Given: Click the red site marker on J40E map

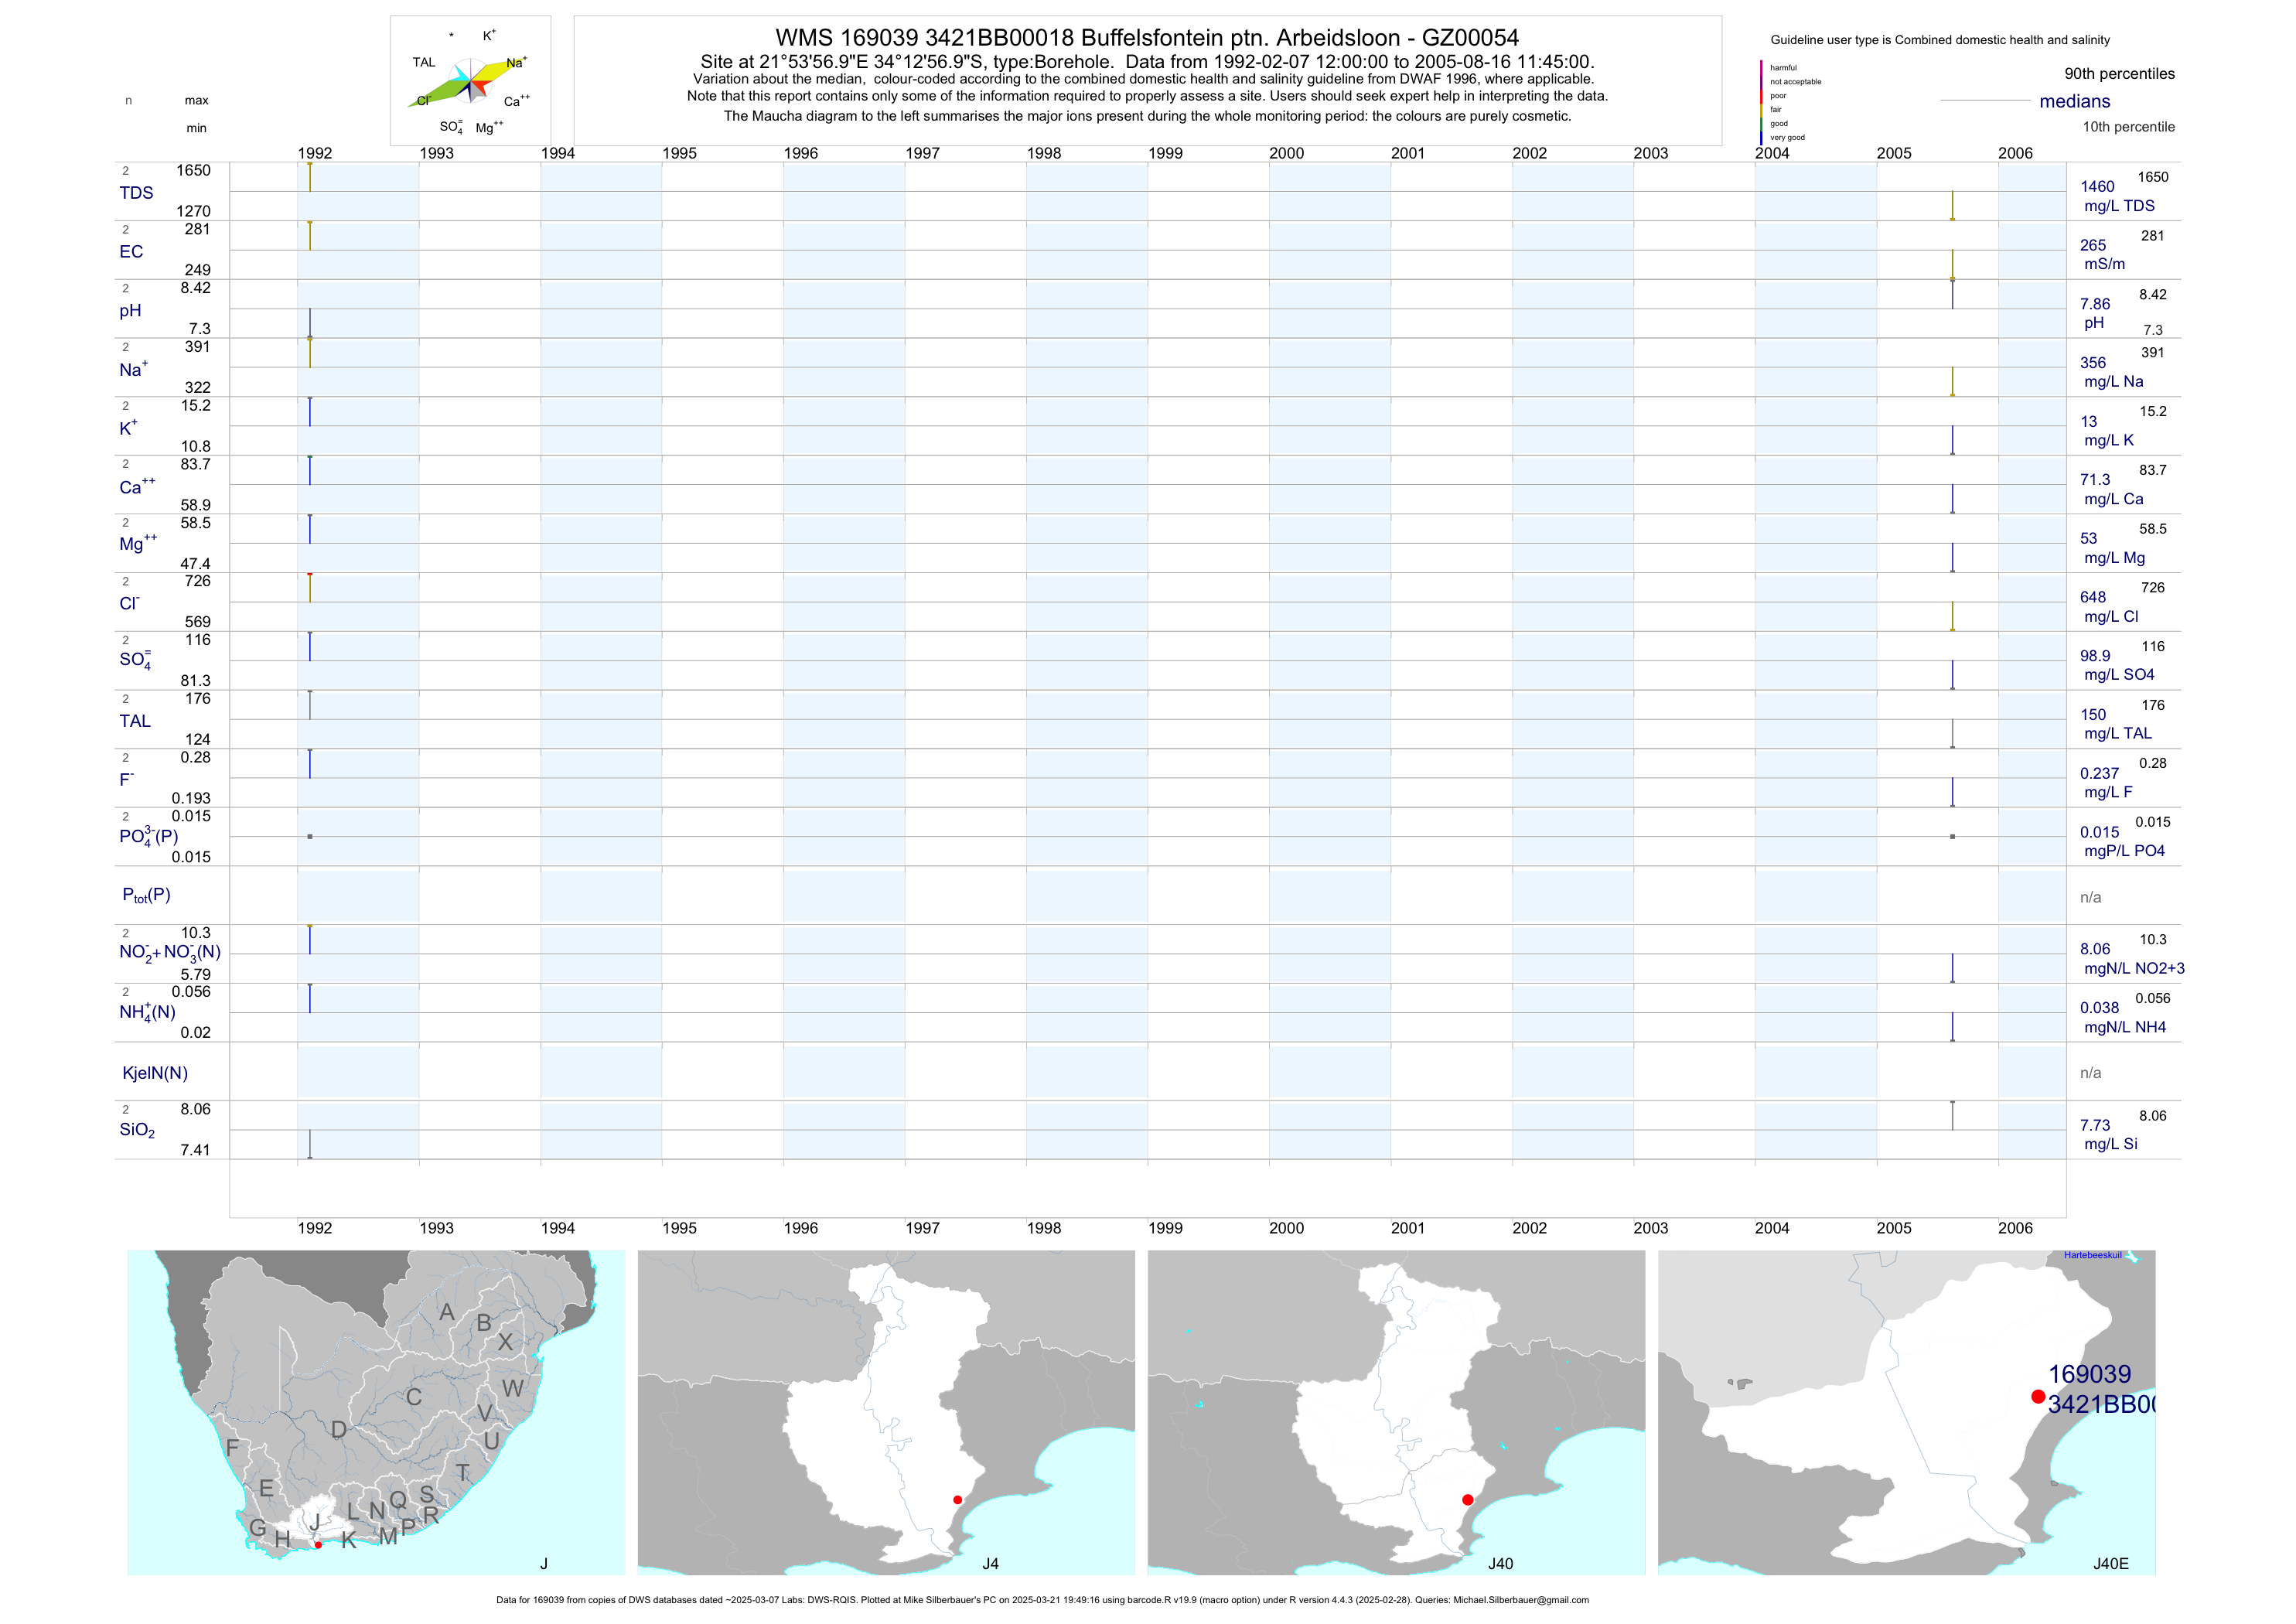Looking at the screenshot, I should (2038, 1396).
